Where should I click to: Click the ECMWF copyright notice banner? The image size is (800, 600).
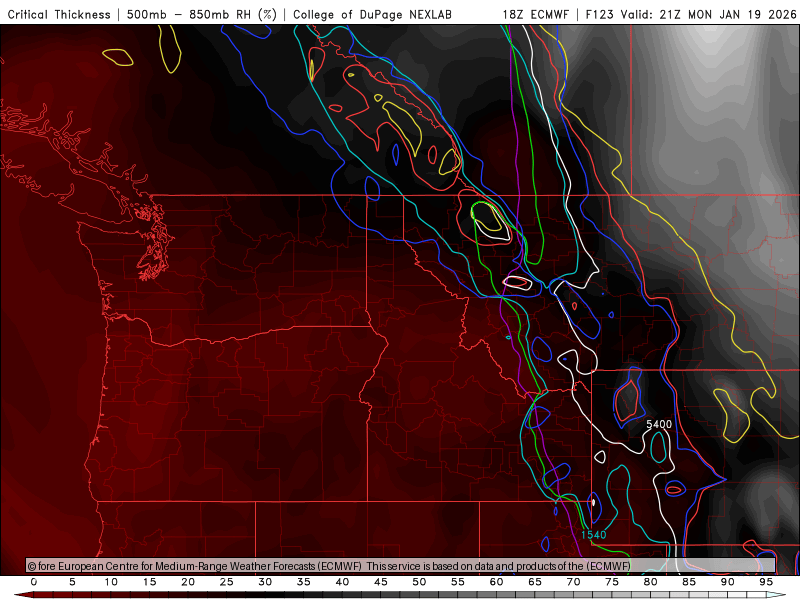point(401,565)
